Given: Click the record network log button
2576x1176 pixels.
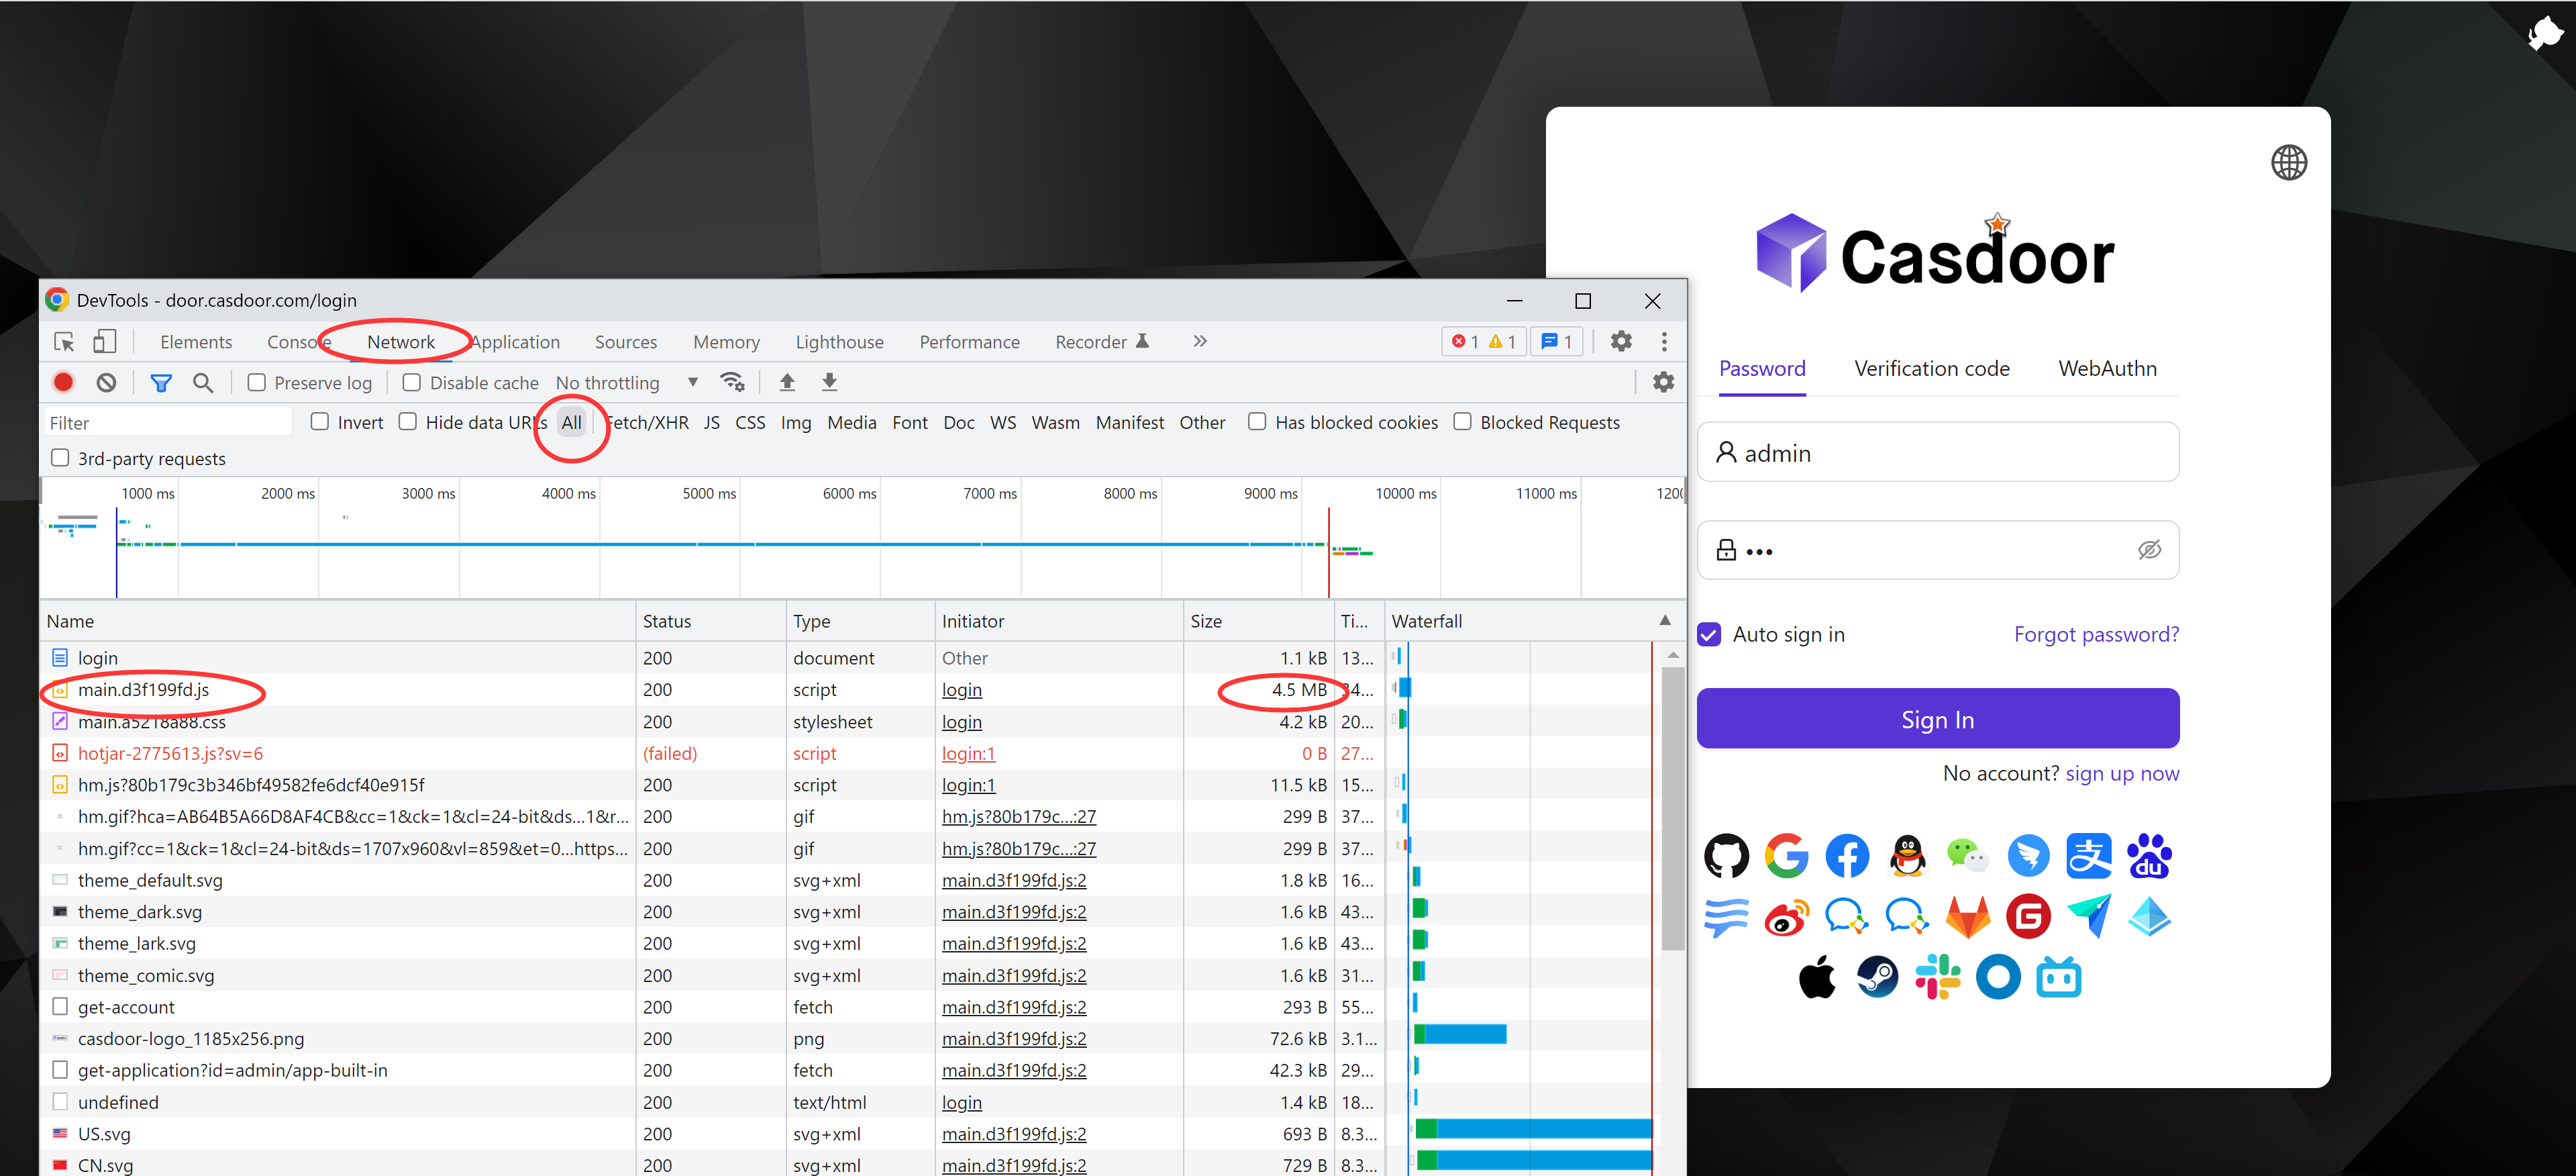Looking at the screenshot, I should pos(63,382).
